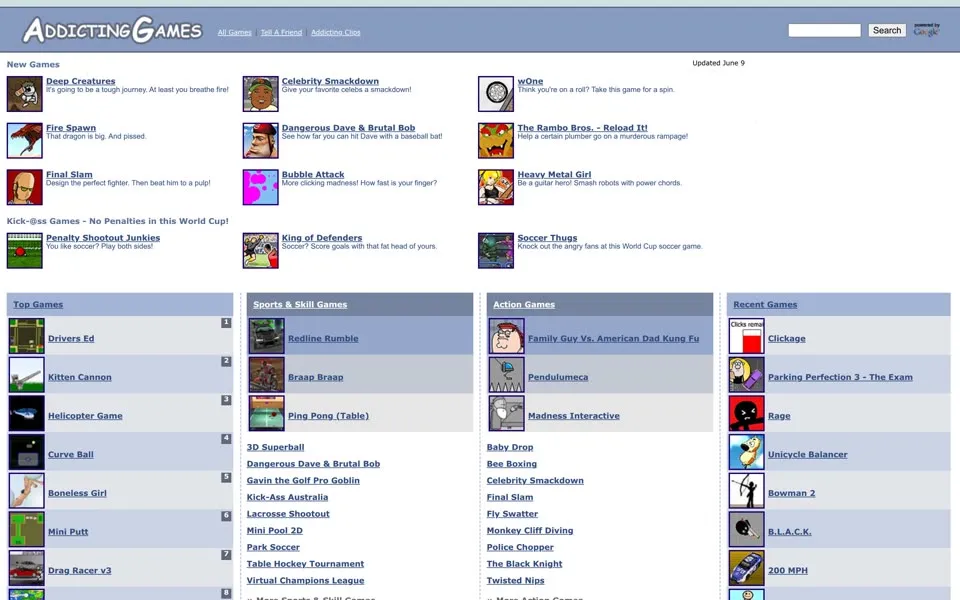Open the All Games menu link
The height and width of the screenshot is (600, 960).
(234, 32)
